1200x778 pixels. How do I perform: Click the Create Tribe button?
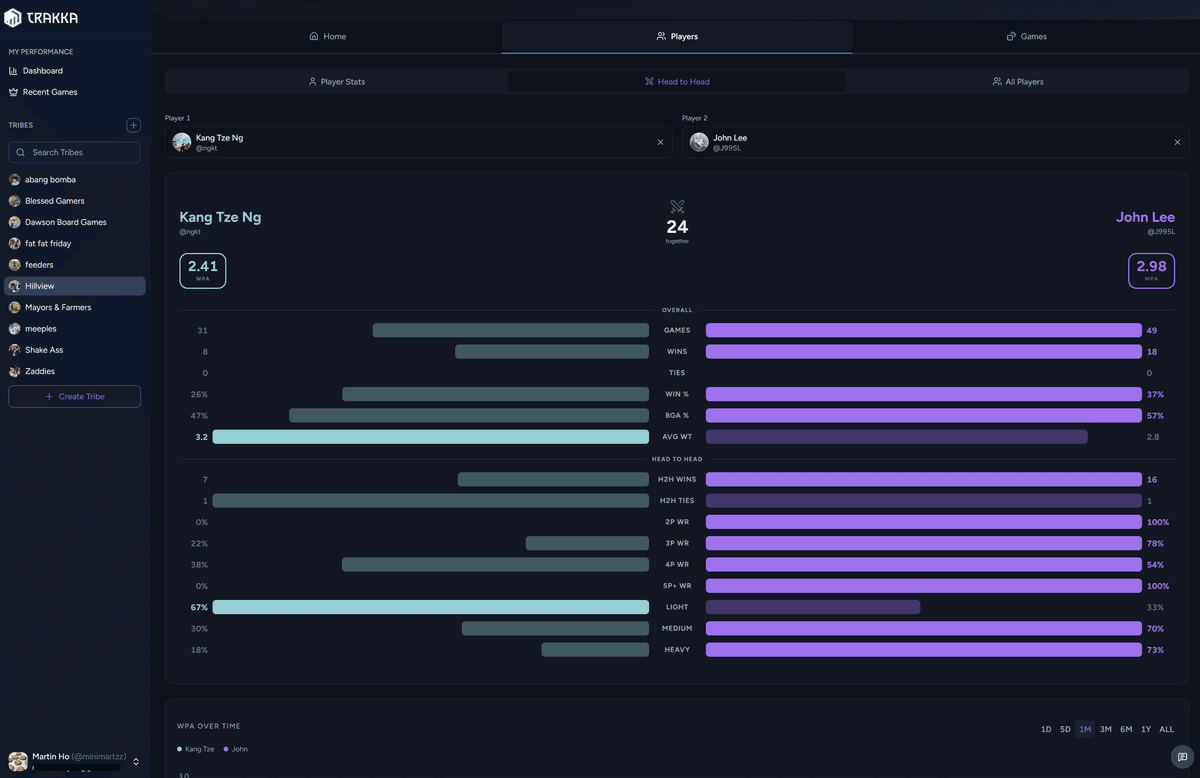point(74,397)
